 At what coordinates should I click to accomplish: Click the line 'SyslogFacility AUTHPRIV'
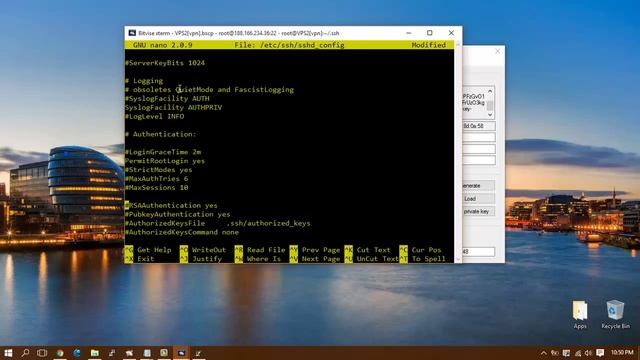click(173, 107)
